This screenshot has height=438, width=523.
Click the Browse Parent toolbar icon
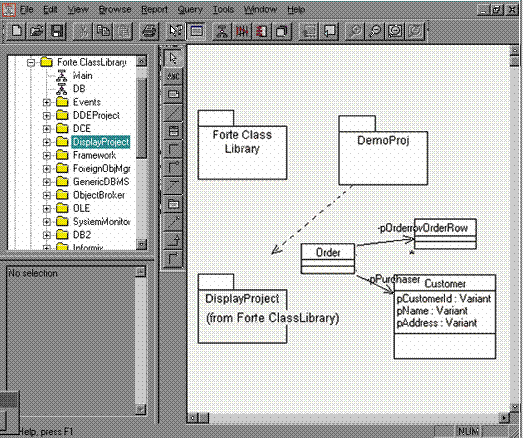click(309, 31)
